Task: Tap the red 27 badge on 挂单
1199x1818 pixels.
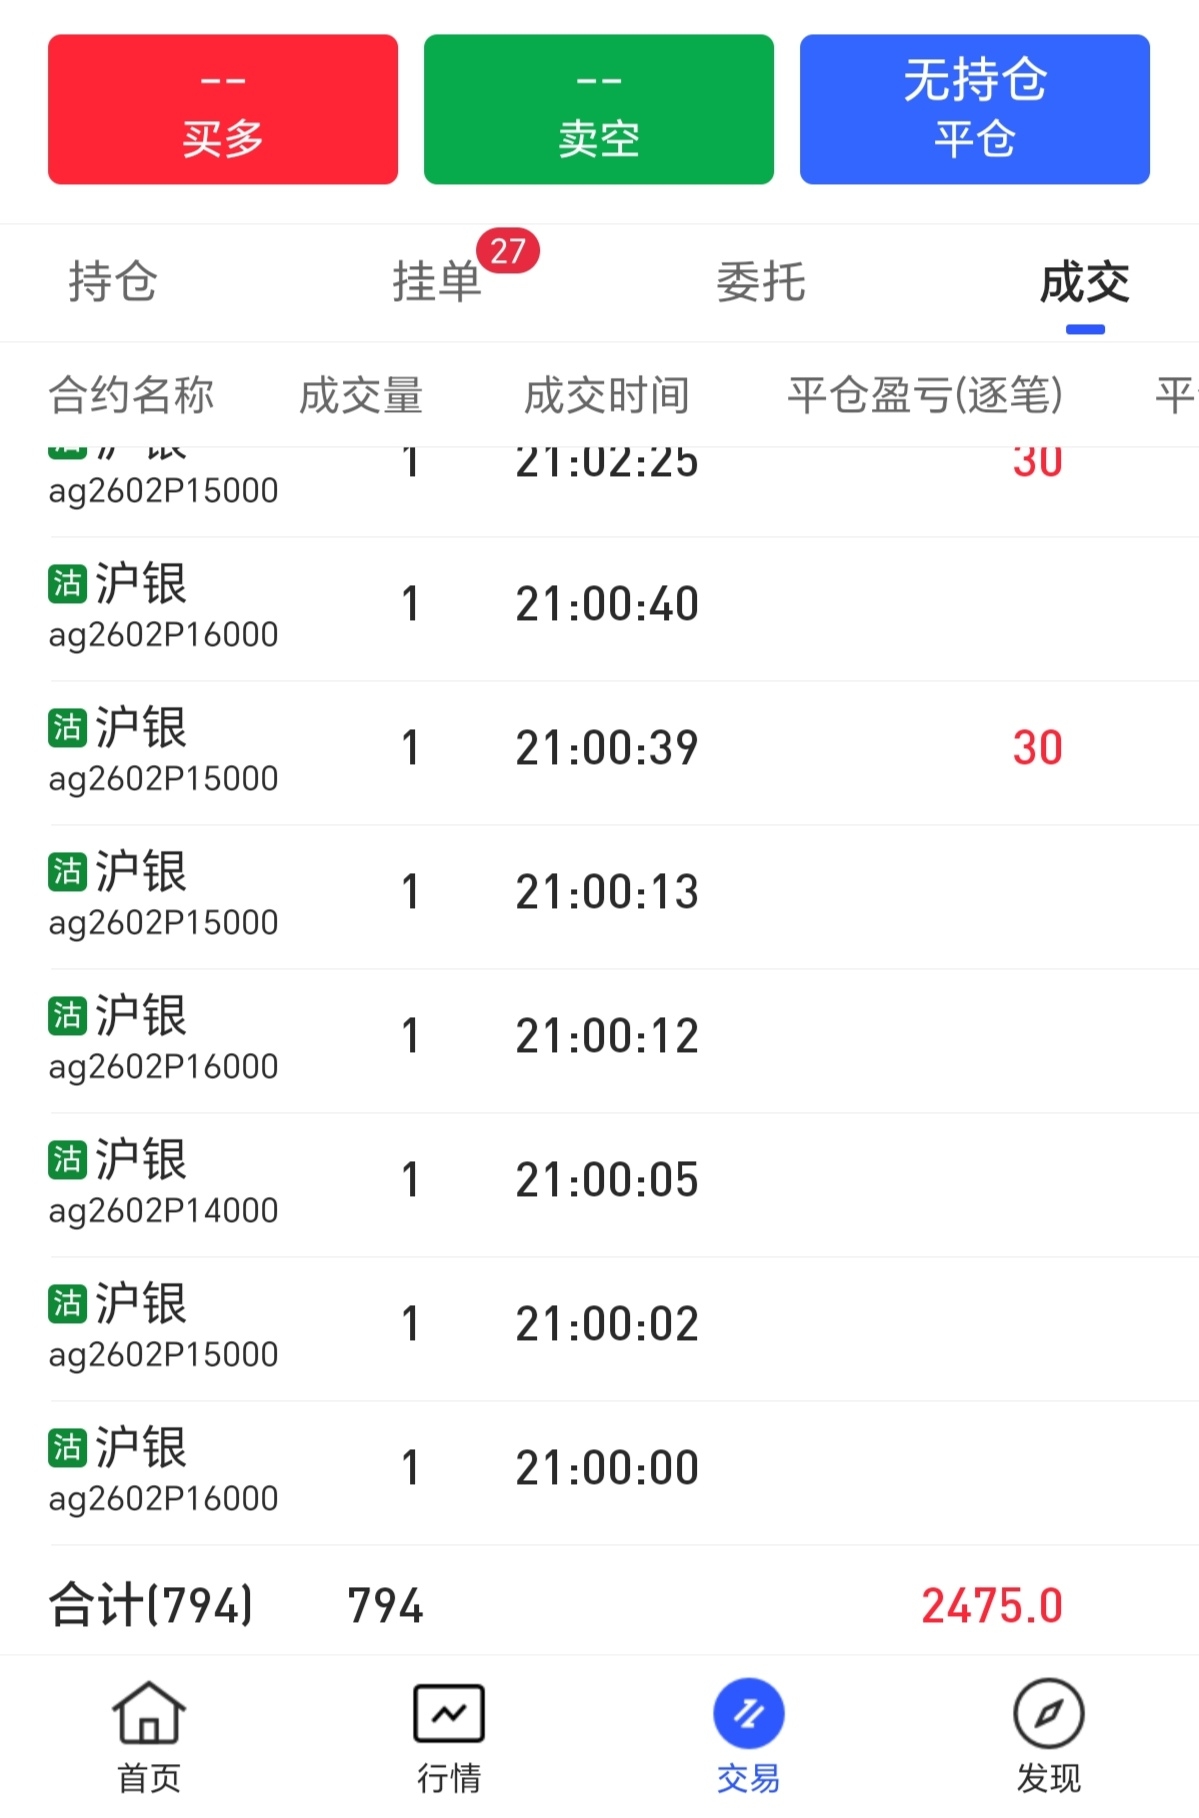Action: (508, 251)
